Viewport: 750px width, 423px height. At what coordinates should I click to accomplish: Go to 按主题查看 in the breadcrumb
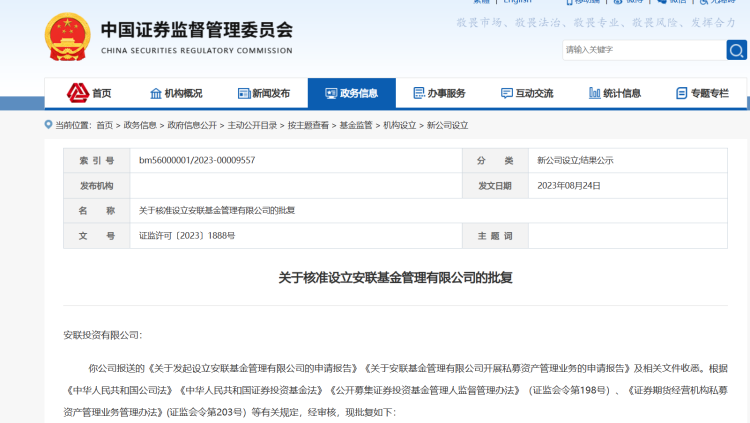click(308, 125)
